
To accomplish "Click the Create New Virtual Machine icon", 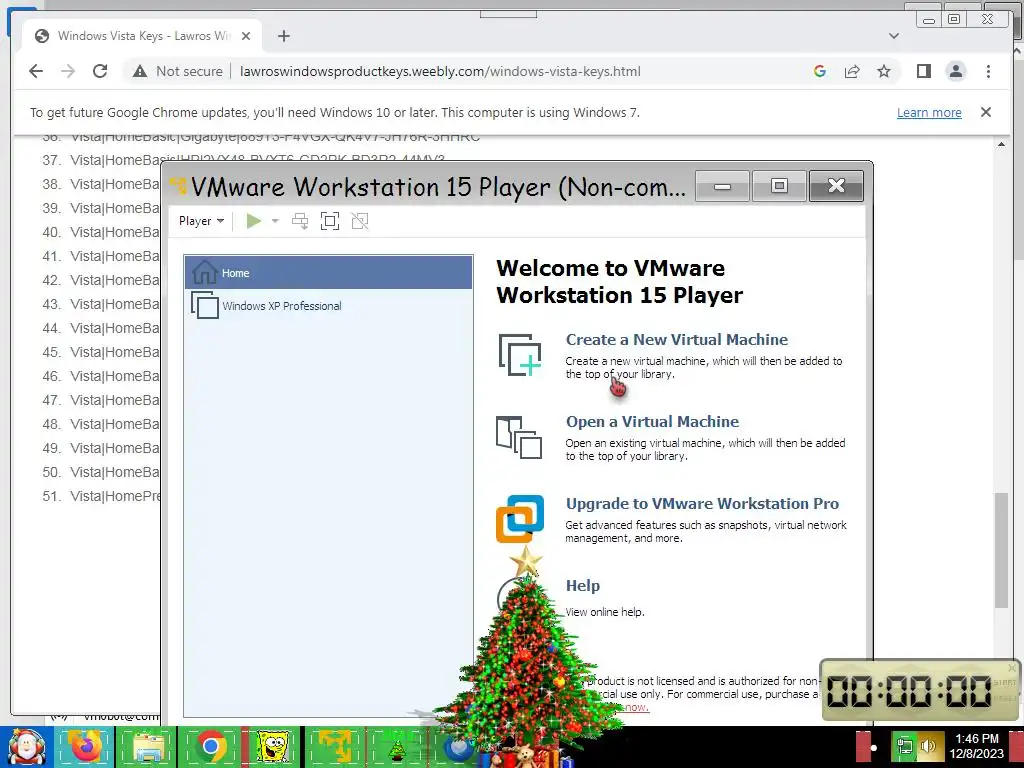I will click(x=520, y=355).
